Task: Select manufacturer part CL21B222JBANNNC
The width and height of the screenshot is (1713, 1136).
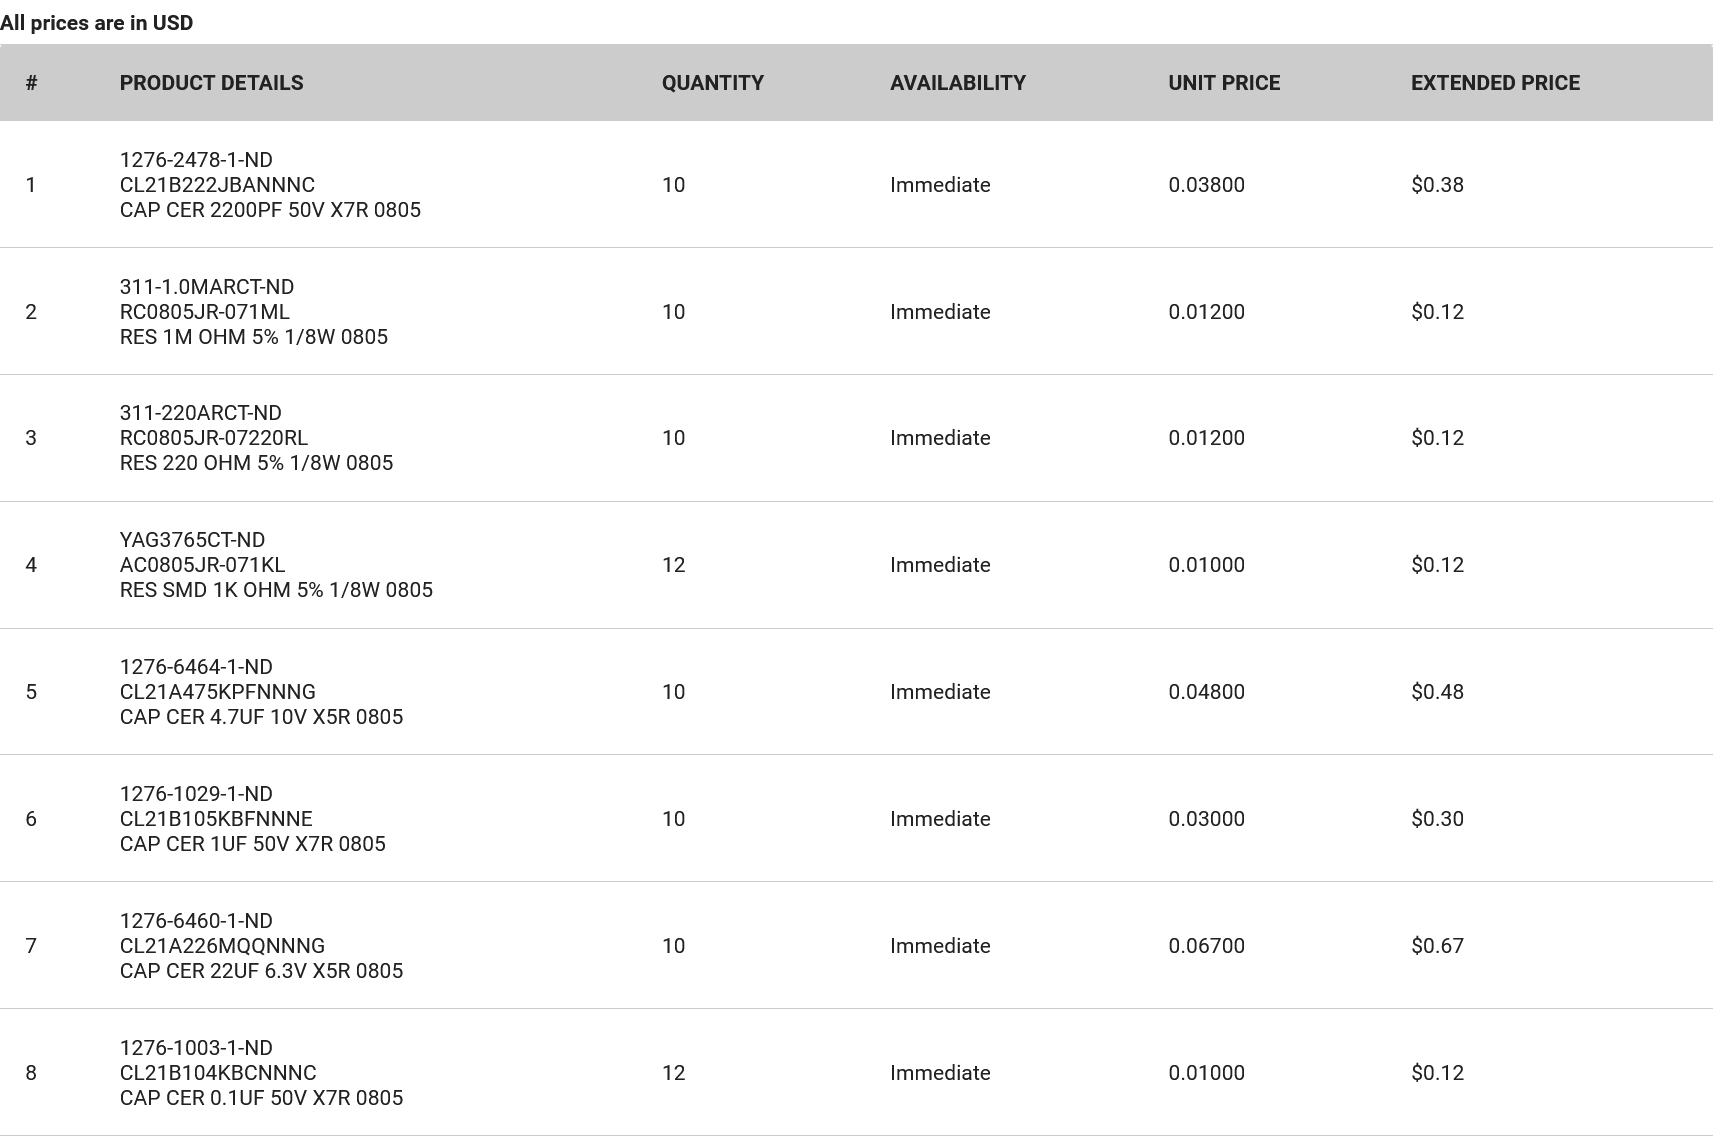Action: pos(217,185)
